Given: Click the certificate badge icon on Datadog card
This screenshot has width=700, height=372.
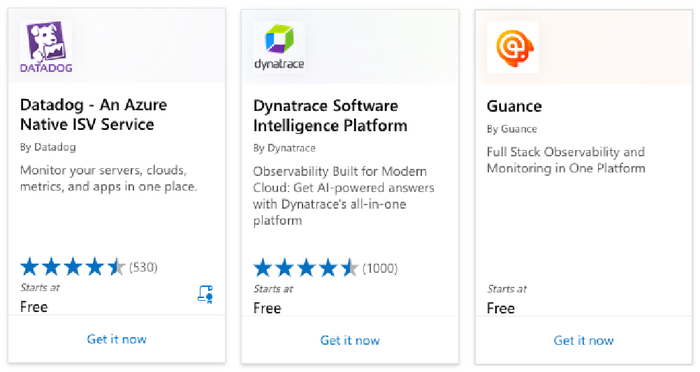Looking at the screenshot, I should (x=205, y=295).
